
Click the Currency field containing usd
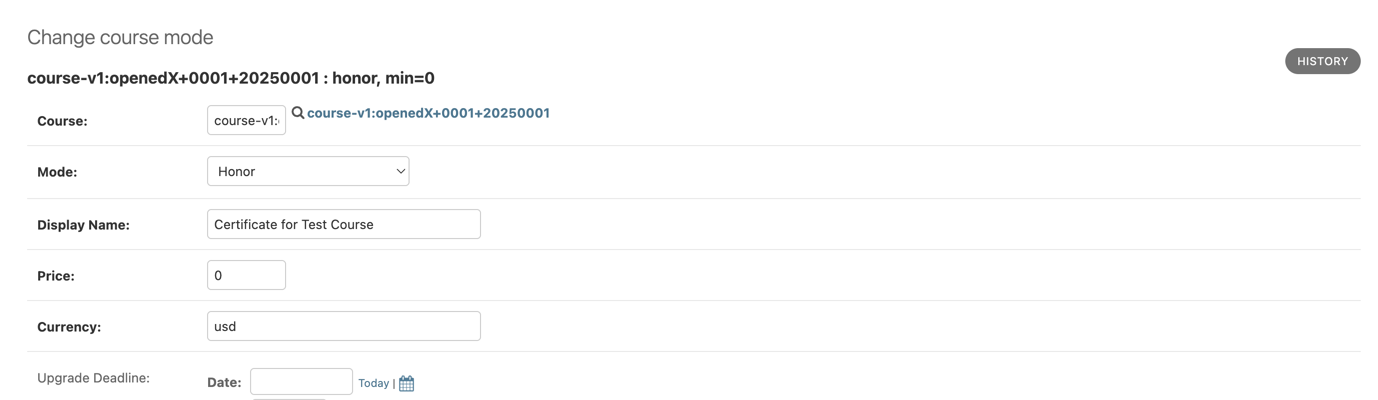[343, 326]
